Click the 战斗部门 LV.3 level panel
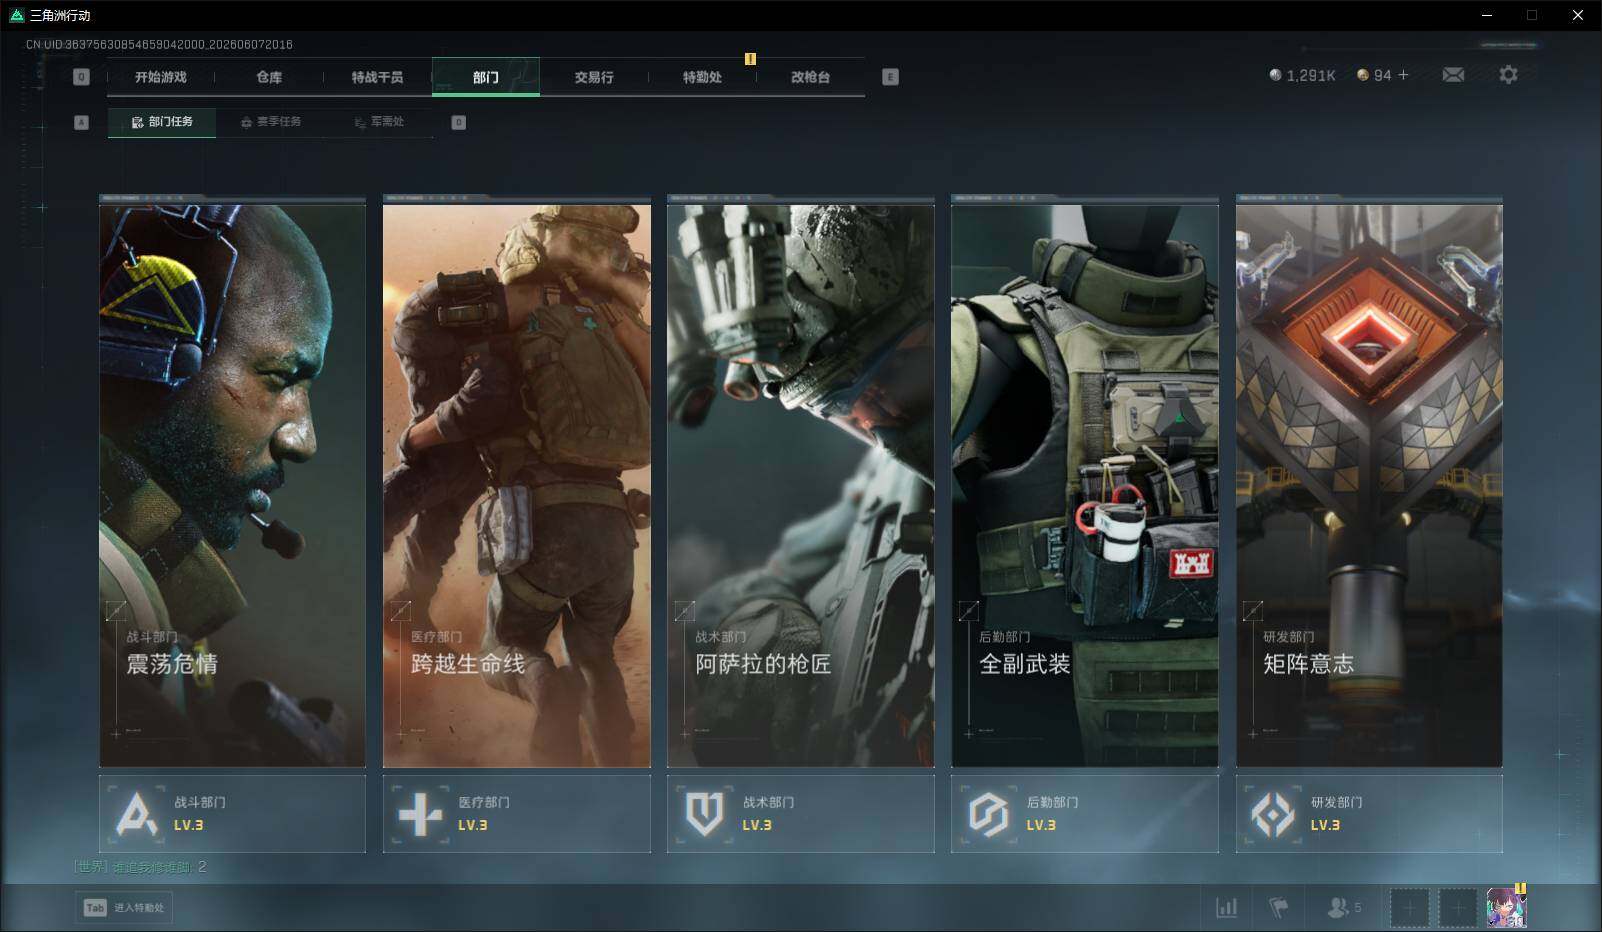Viewport: 1602px width, 932px height. tap(233, 814)
